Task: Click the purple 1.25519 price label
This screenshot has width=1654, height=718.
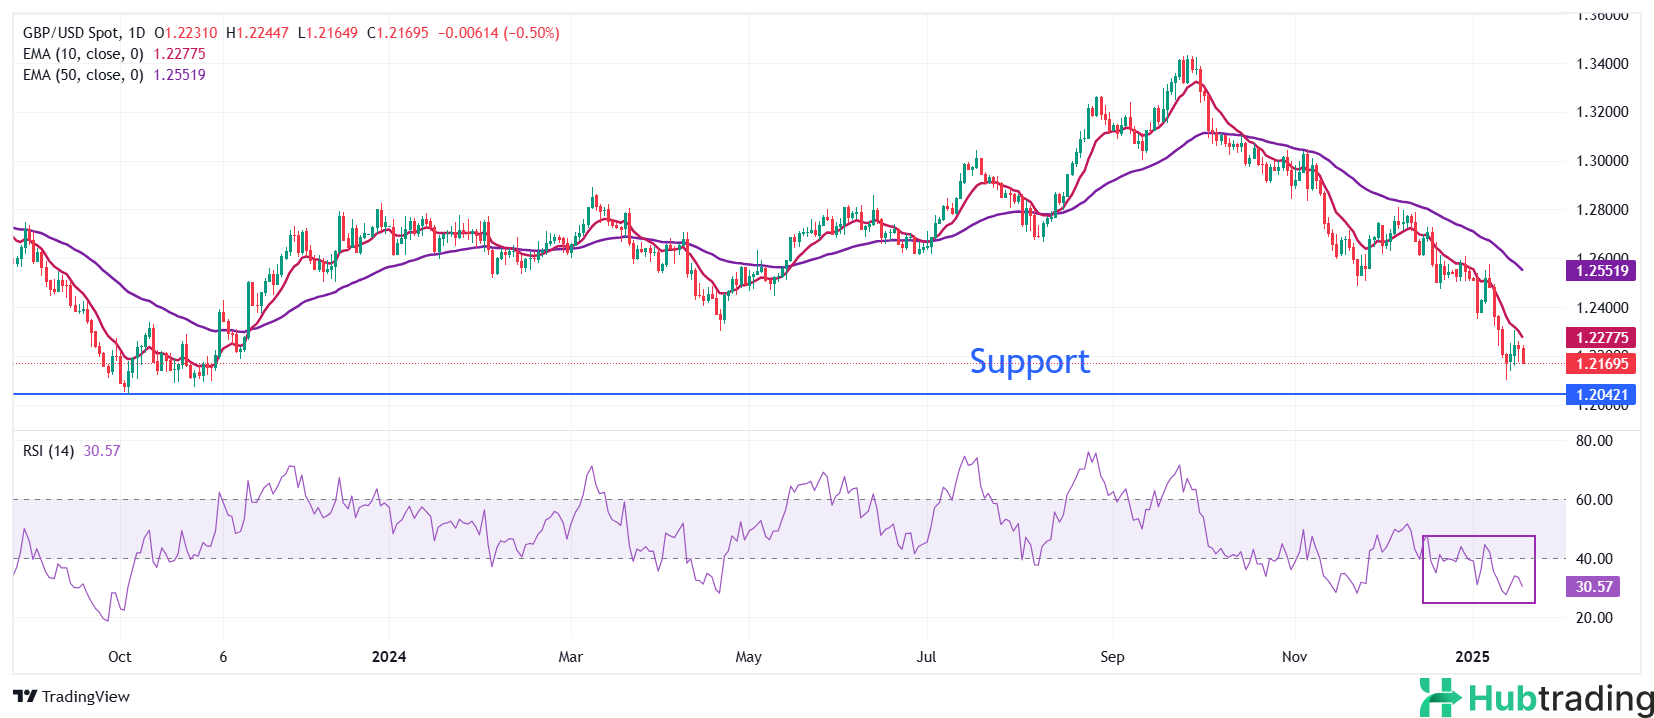Action: click(1601, 271)
